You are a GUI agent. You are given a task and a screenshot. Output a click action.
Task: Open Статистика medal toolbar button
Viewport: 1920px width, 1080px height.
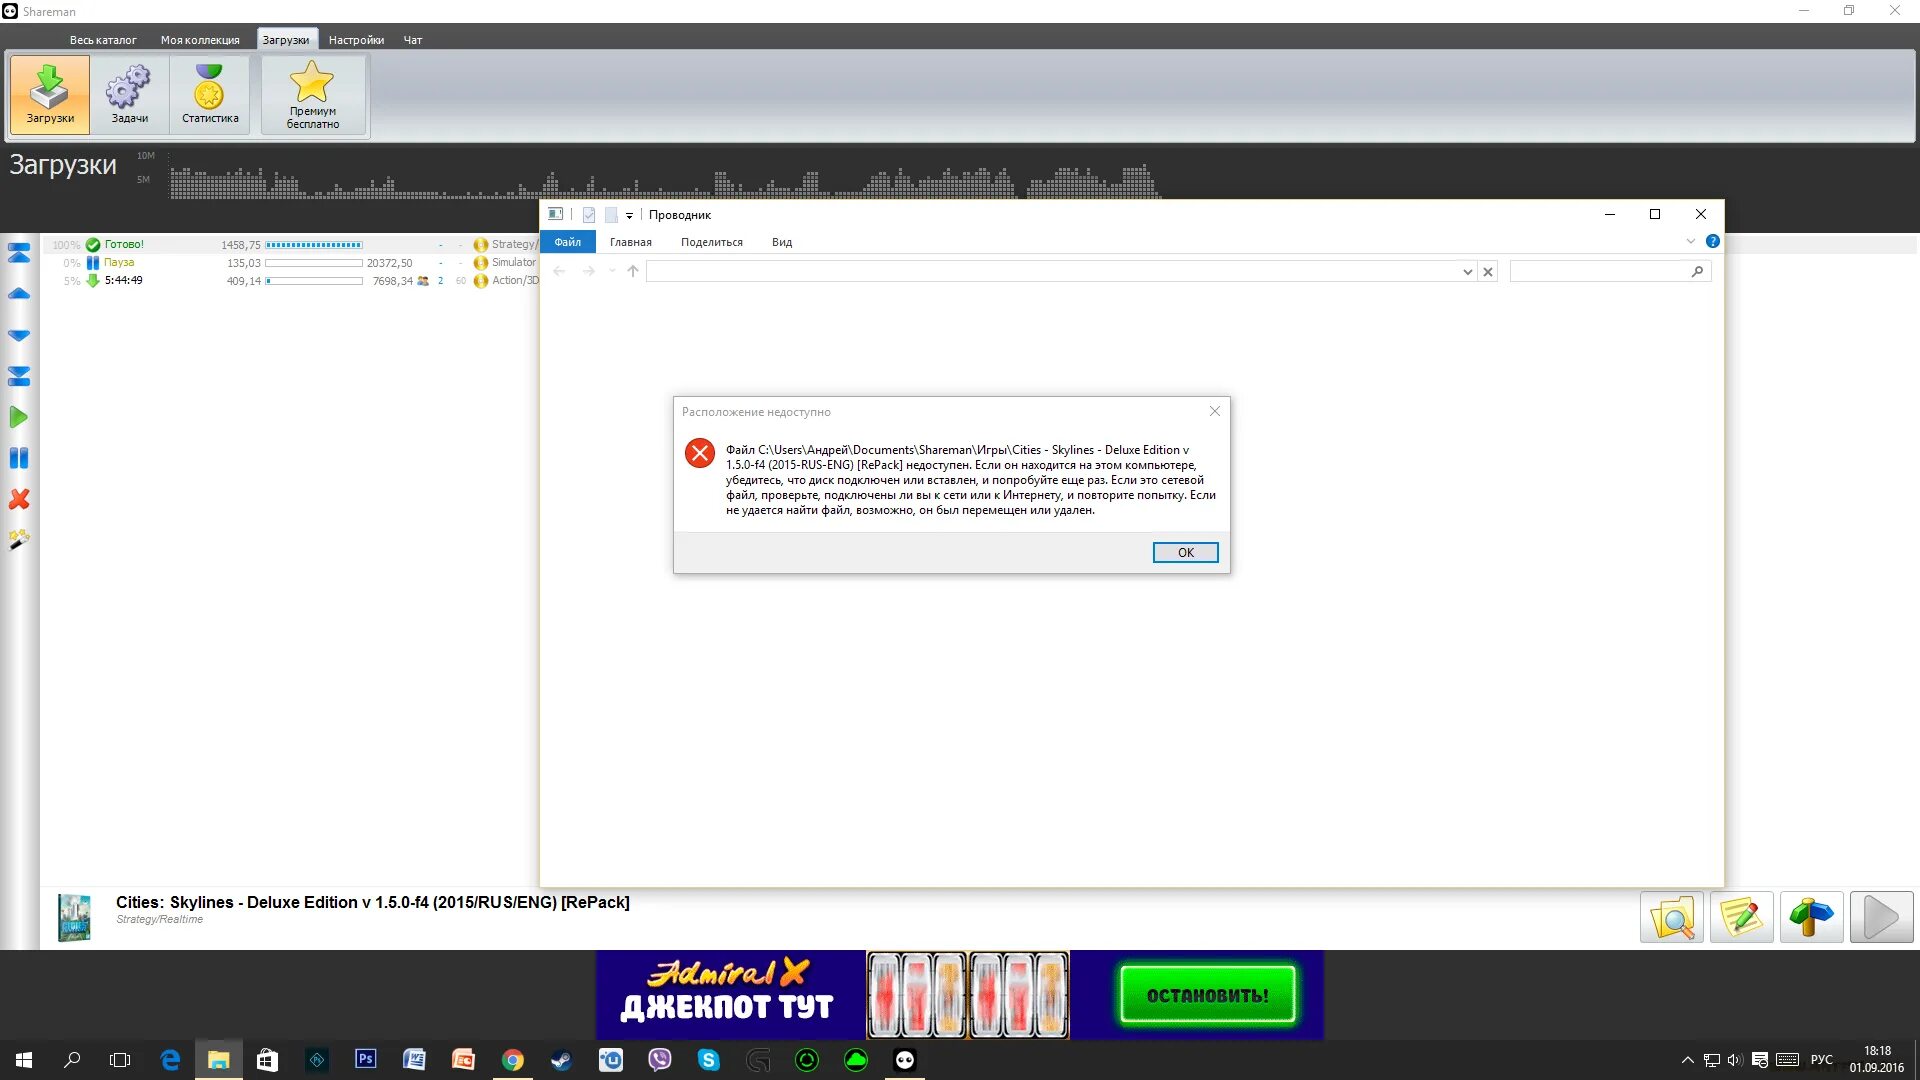pos(210,95)
